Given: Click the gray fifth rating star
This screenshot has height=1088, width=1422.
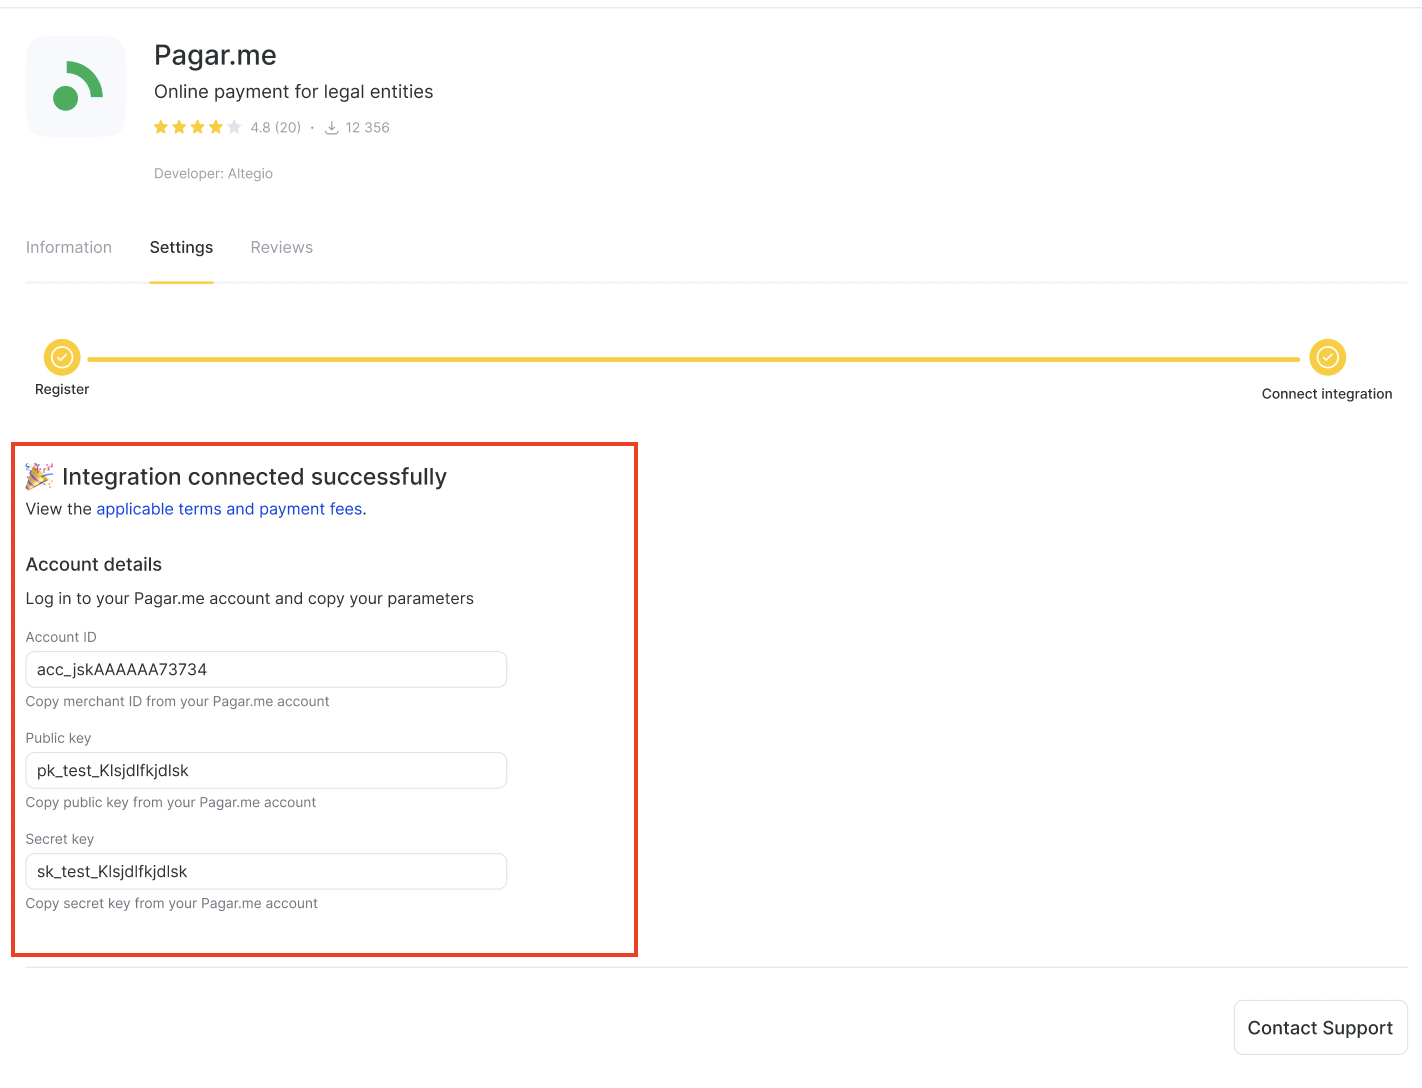Looking at the screenshot, I should point(234,127).
